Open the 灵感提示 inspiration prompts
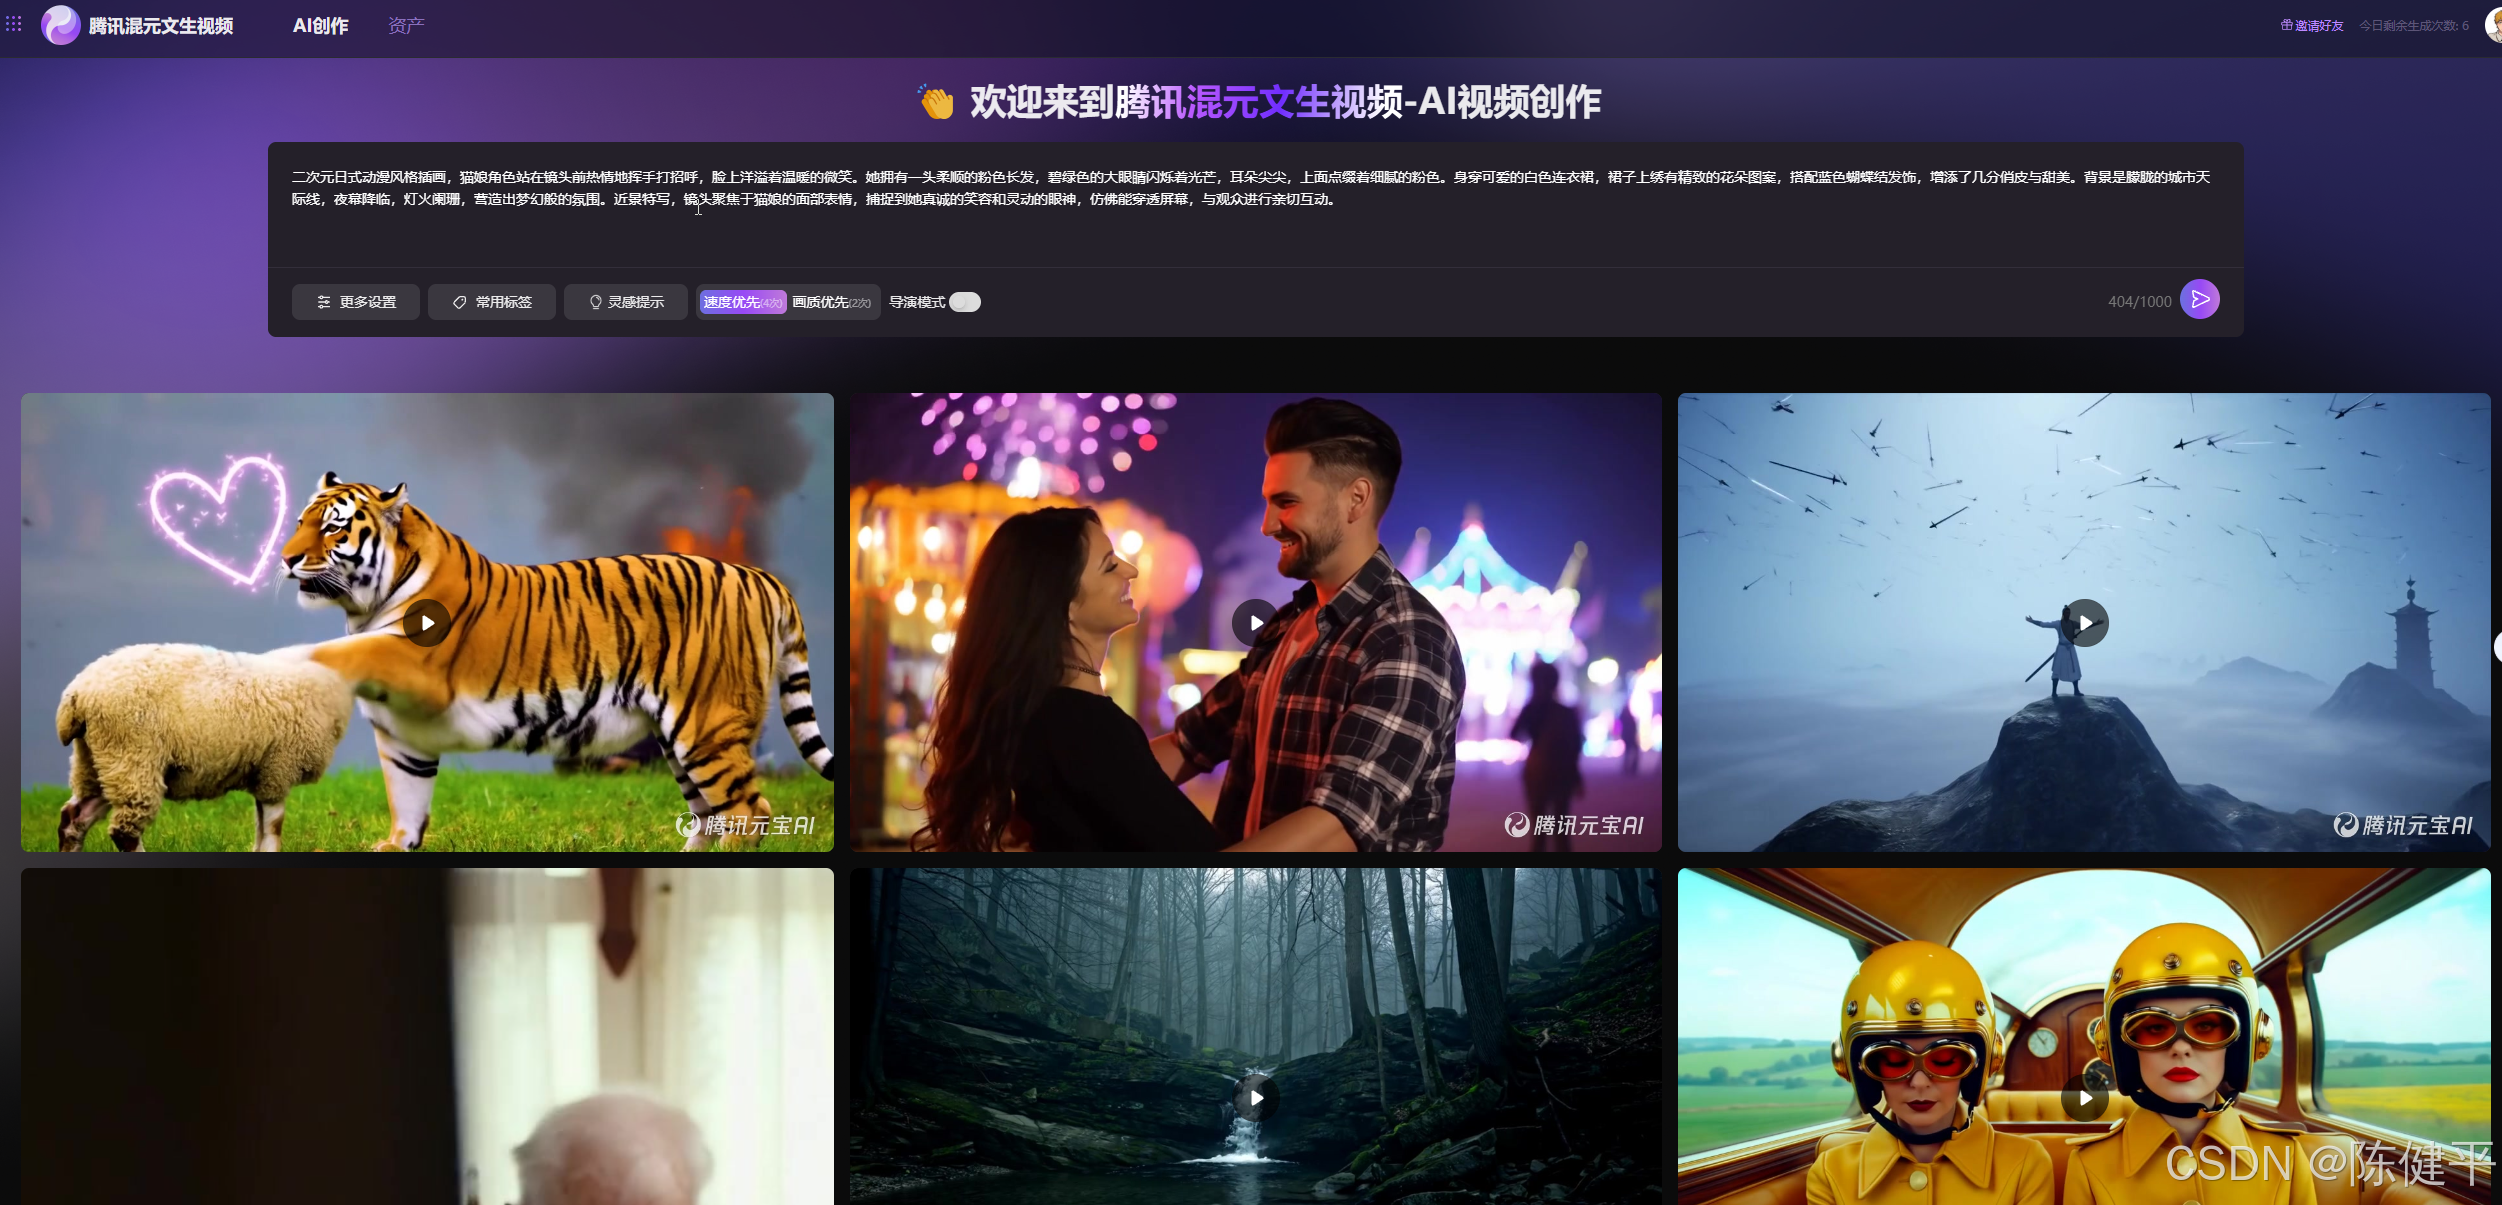Screen dimensions: 2502x1205 626,302
